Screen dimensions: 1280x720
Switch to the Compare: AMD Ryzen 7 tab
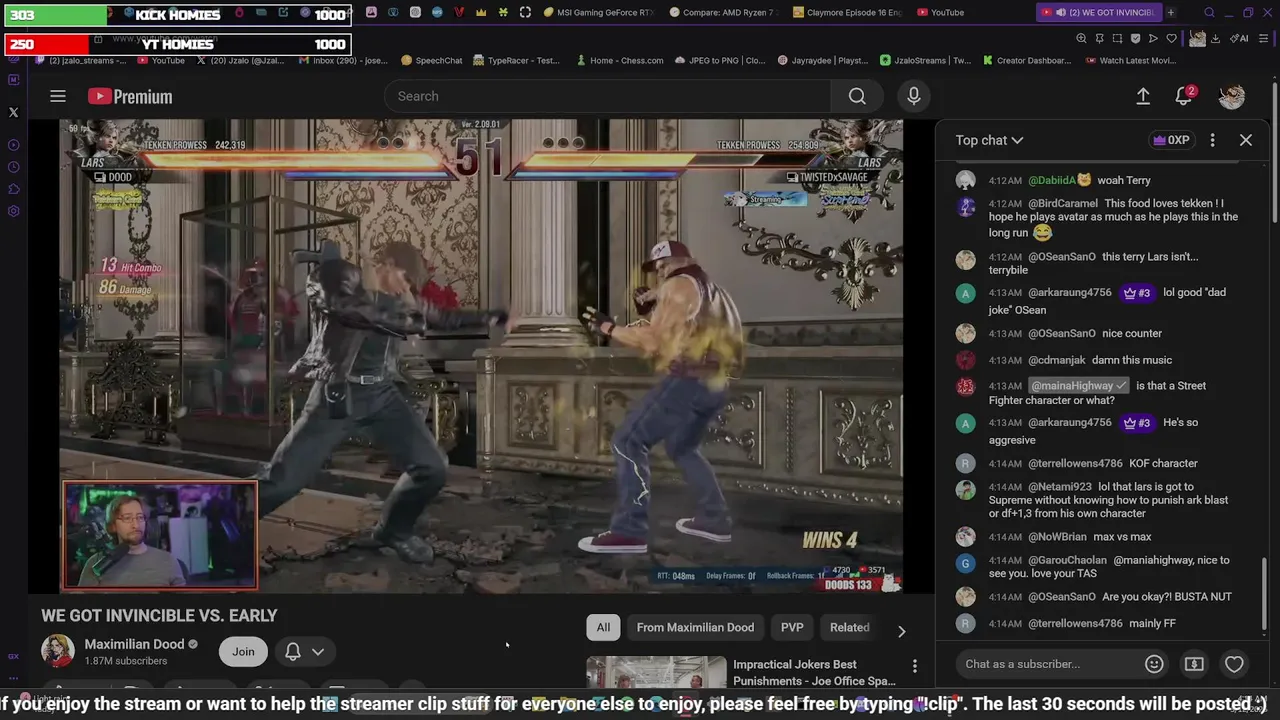tap(722, 12)
